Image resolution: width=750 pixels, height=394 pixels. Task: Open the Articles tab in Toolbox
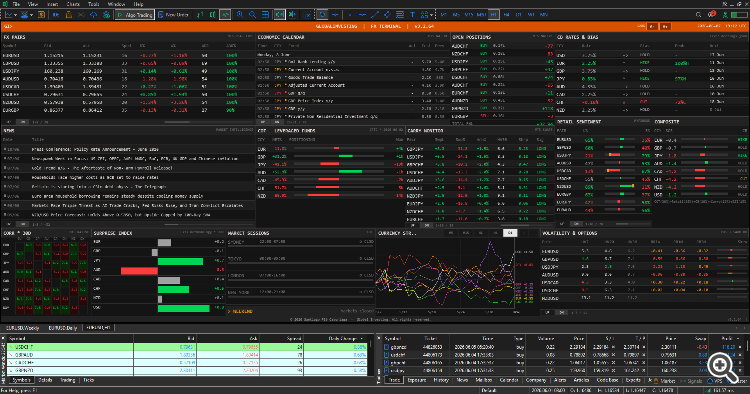581,380
